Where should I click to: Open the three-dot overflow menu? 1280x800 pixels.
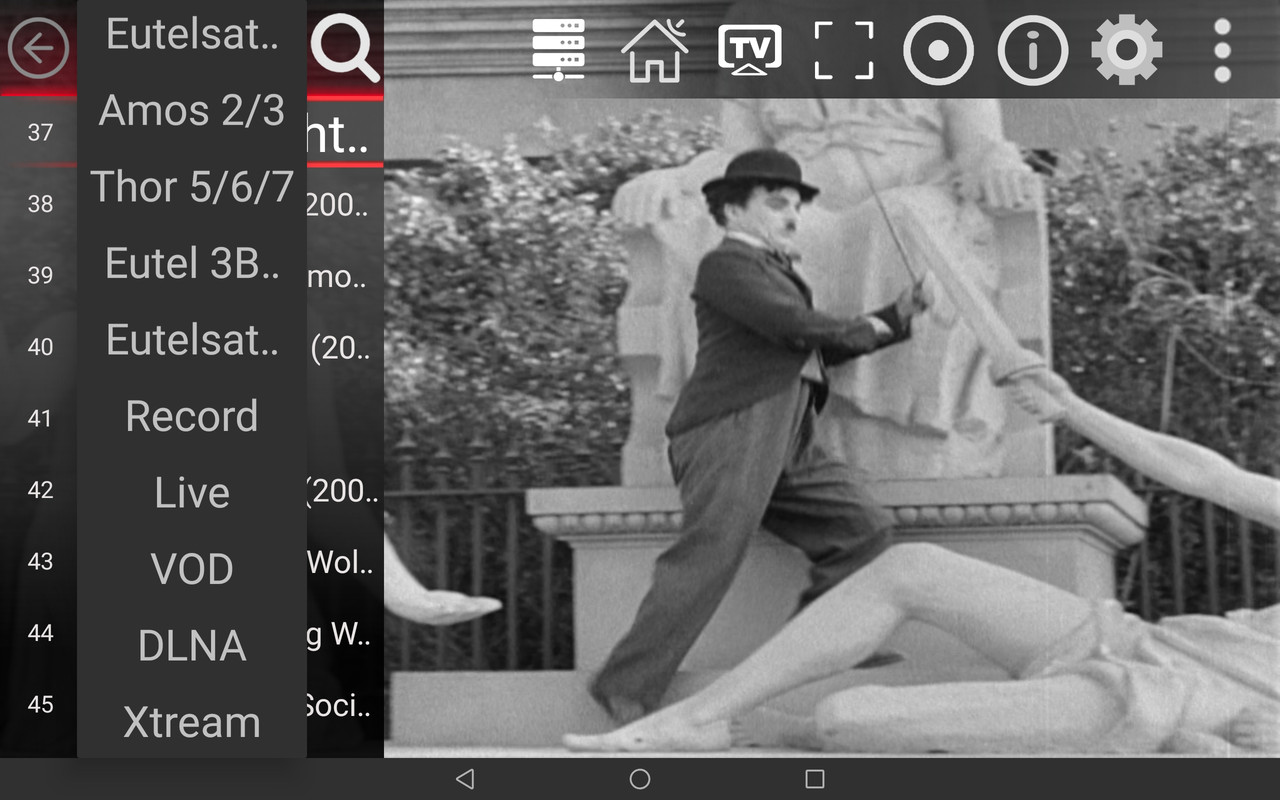click(x=1222, y=49)
